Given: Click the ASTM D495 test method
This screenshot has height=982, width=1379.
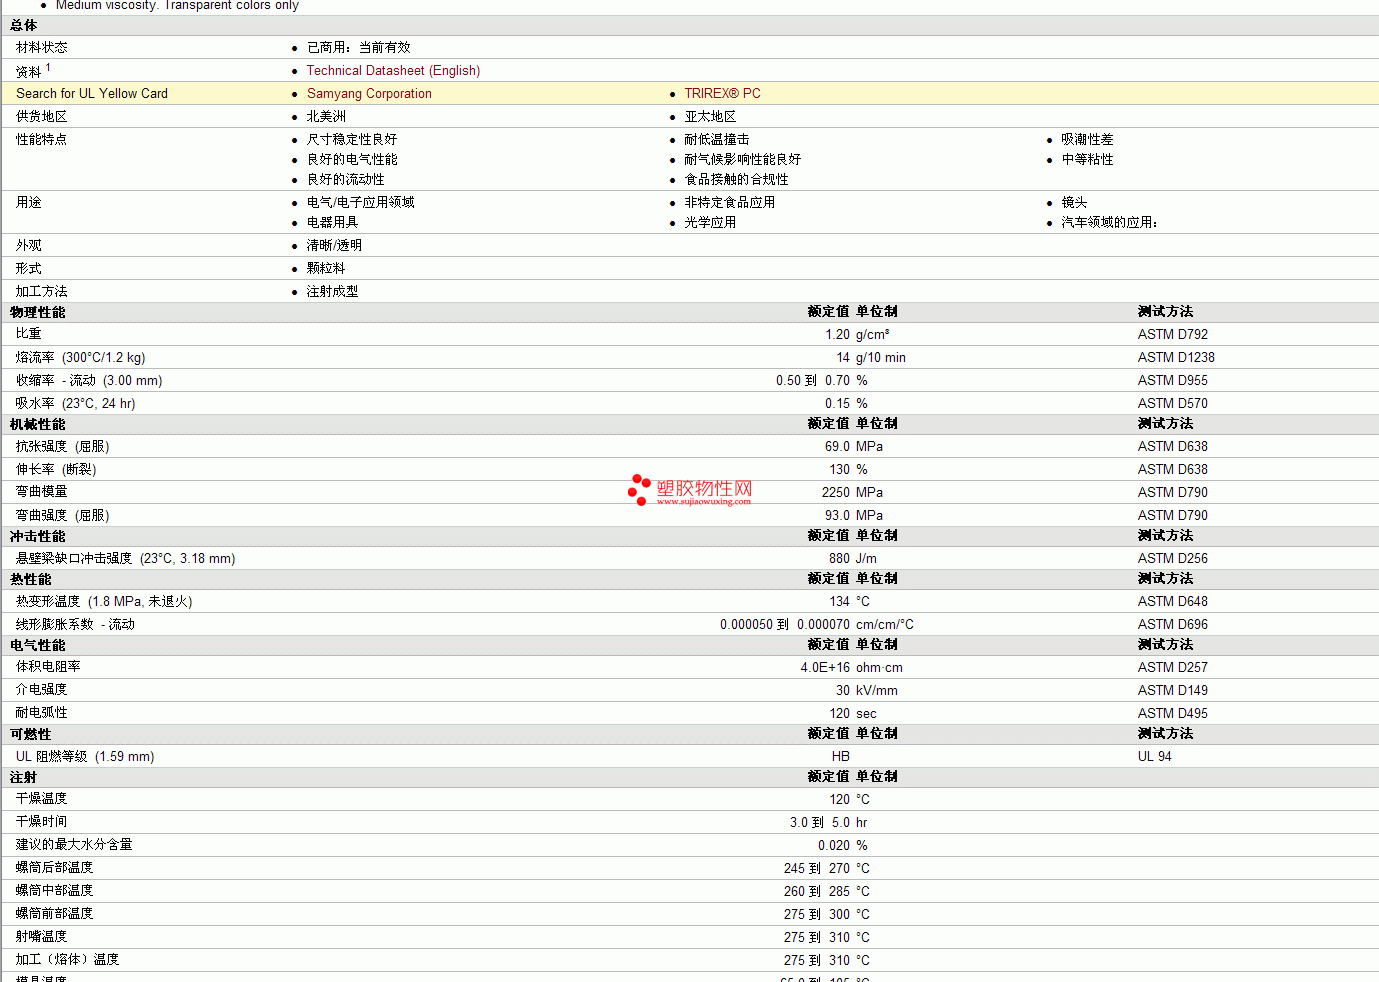Looking at the screenshot, I should [x=1173, y=714].
